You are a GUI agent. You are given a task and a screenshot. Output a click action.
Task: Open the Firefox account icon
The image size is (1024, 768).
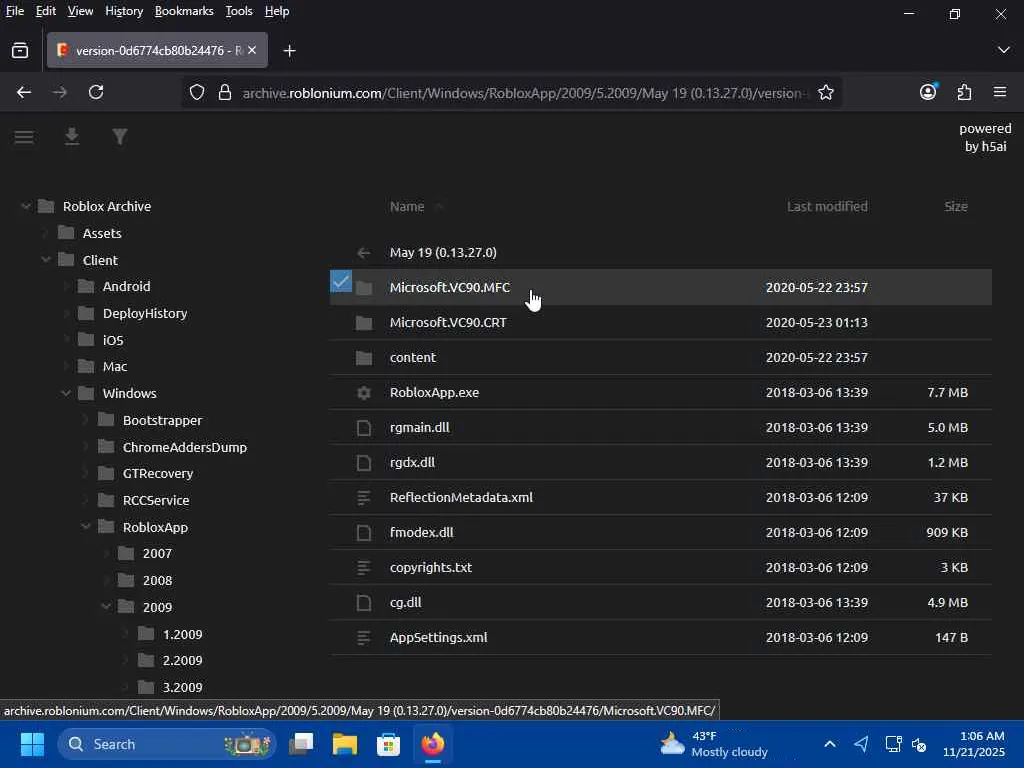[928, 92]
